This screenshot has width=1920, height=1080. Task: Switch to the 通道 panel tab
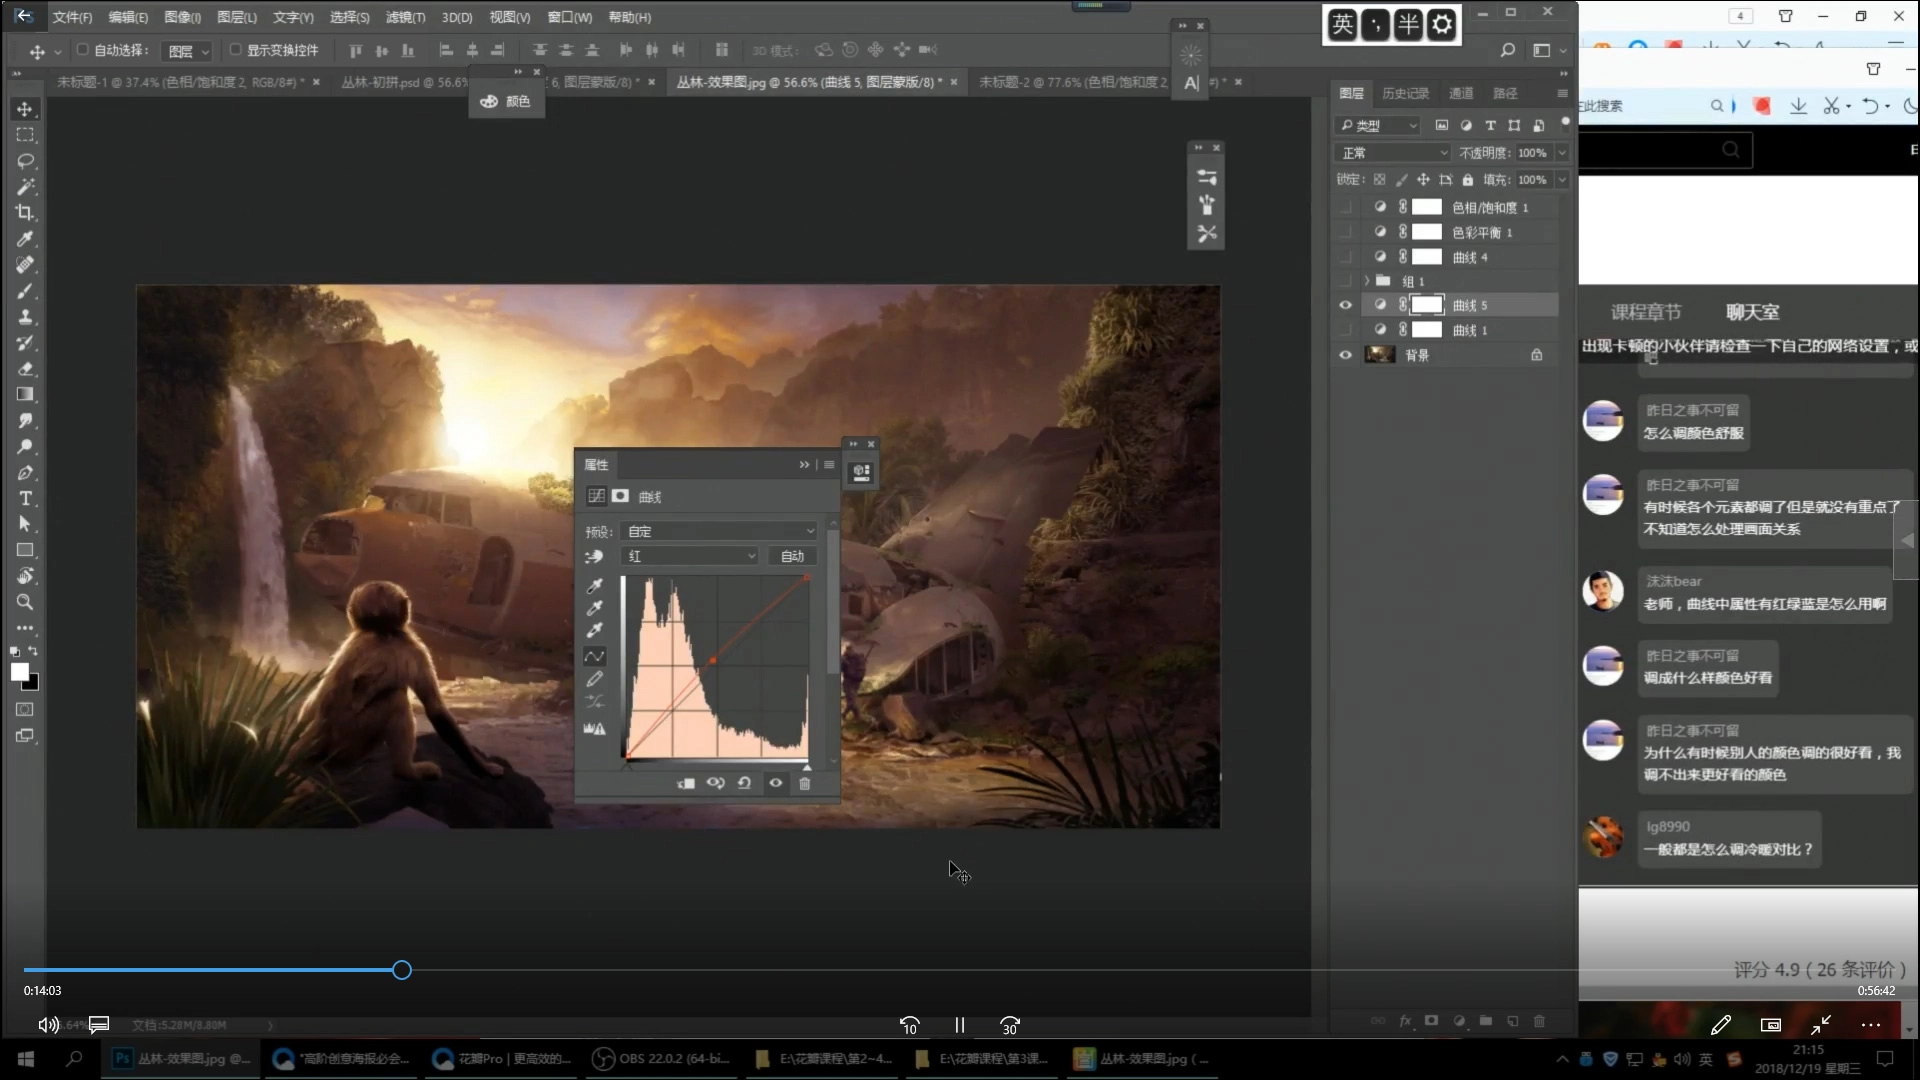click(x=1461, y=93)
